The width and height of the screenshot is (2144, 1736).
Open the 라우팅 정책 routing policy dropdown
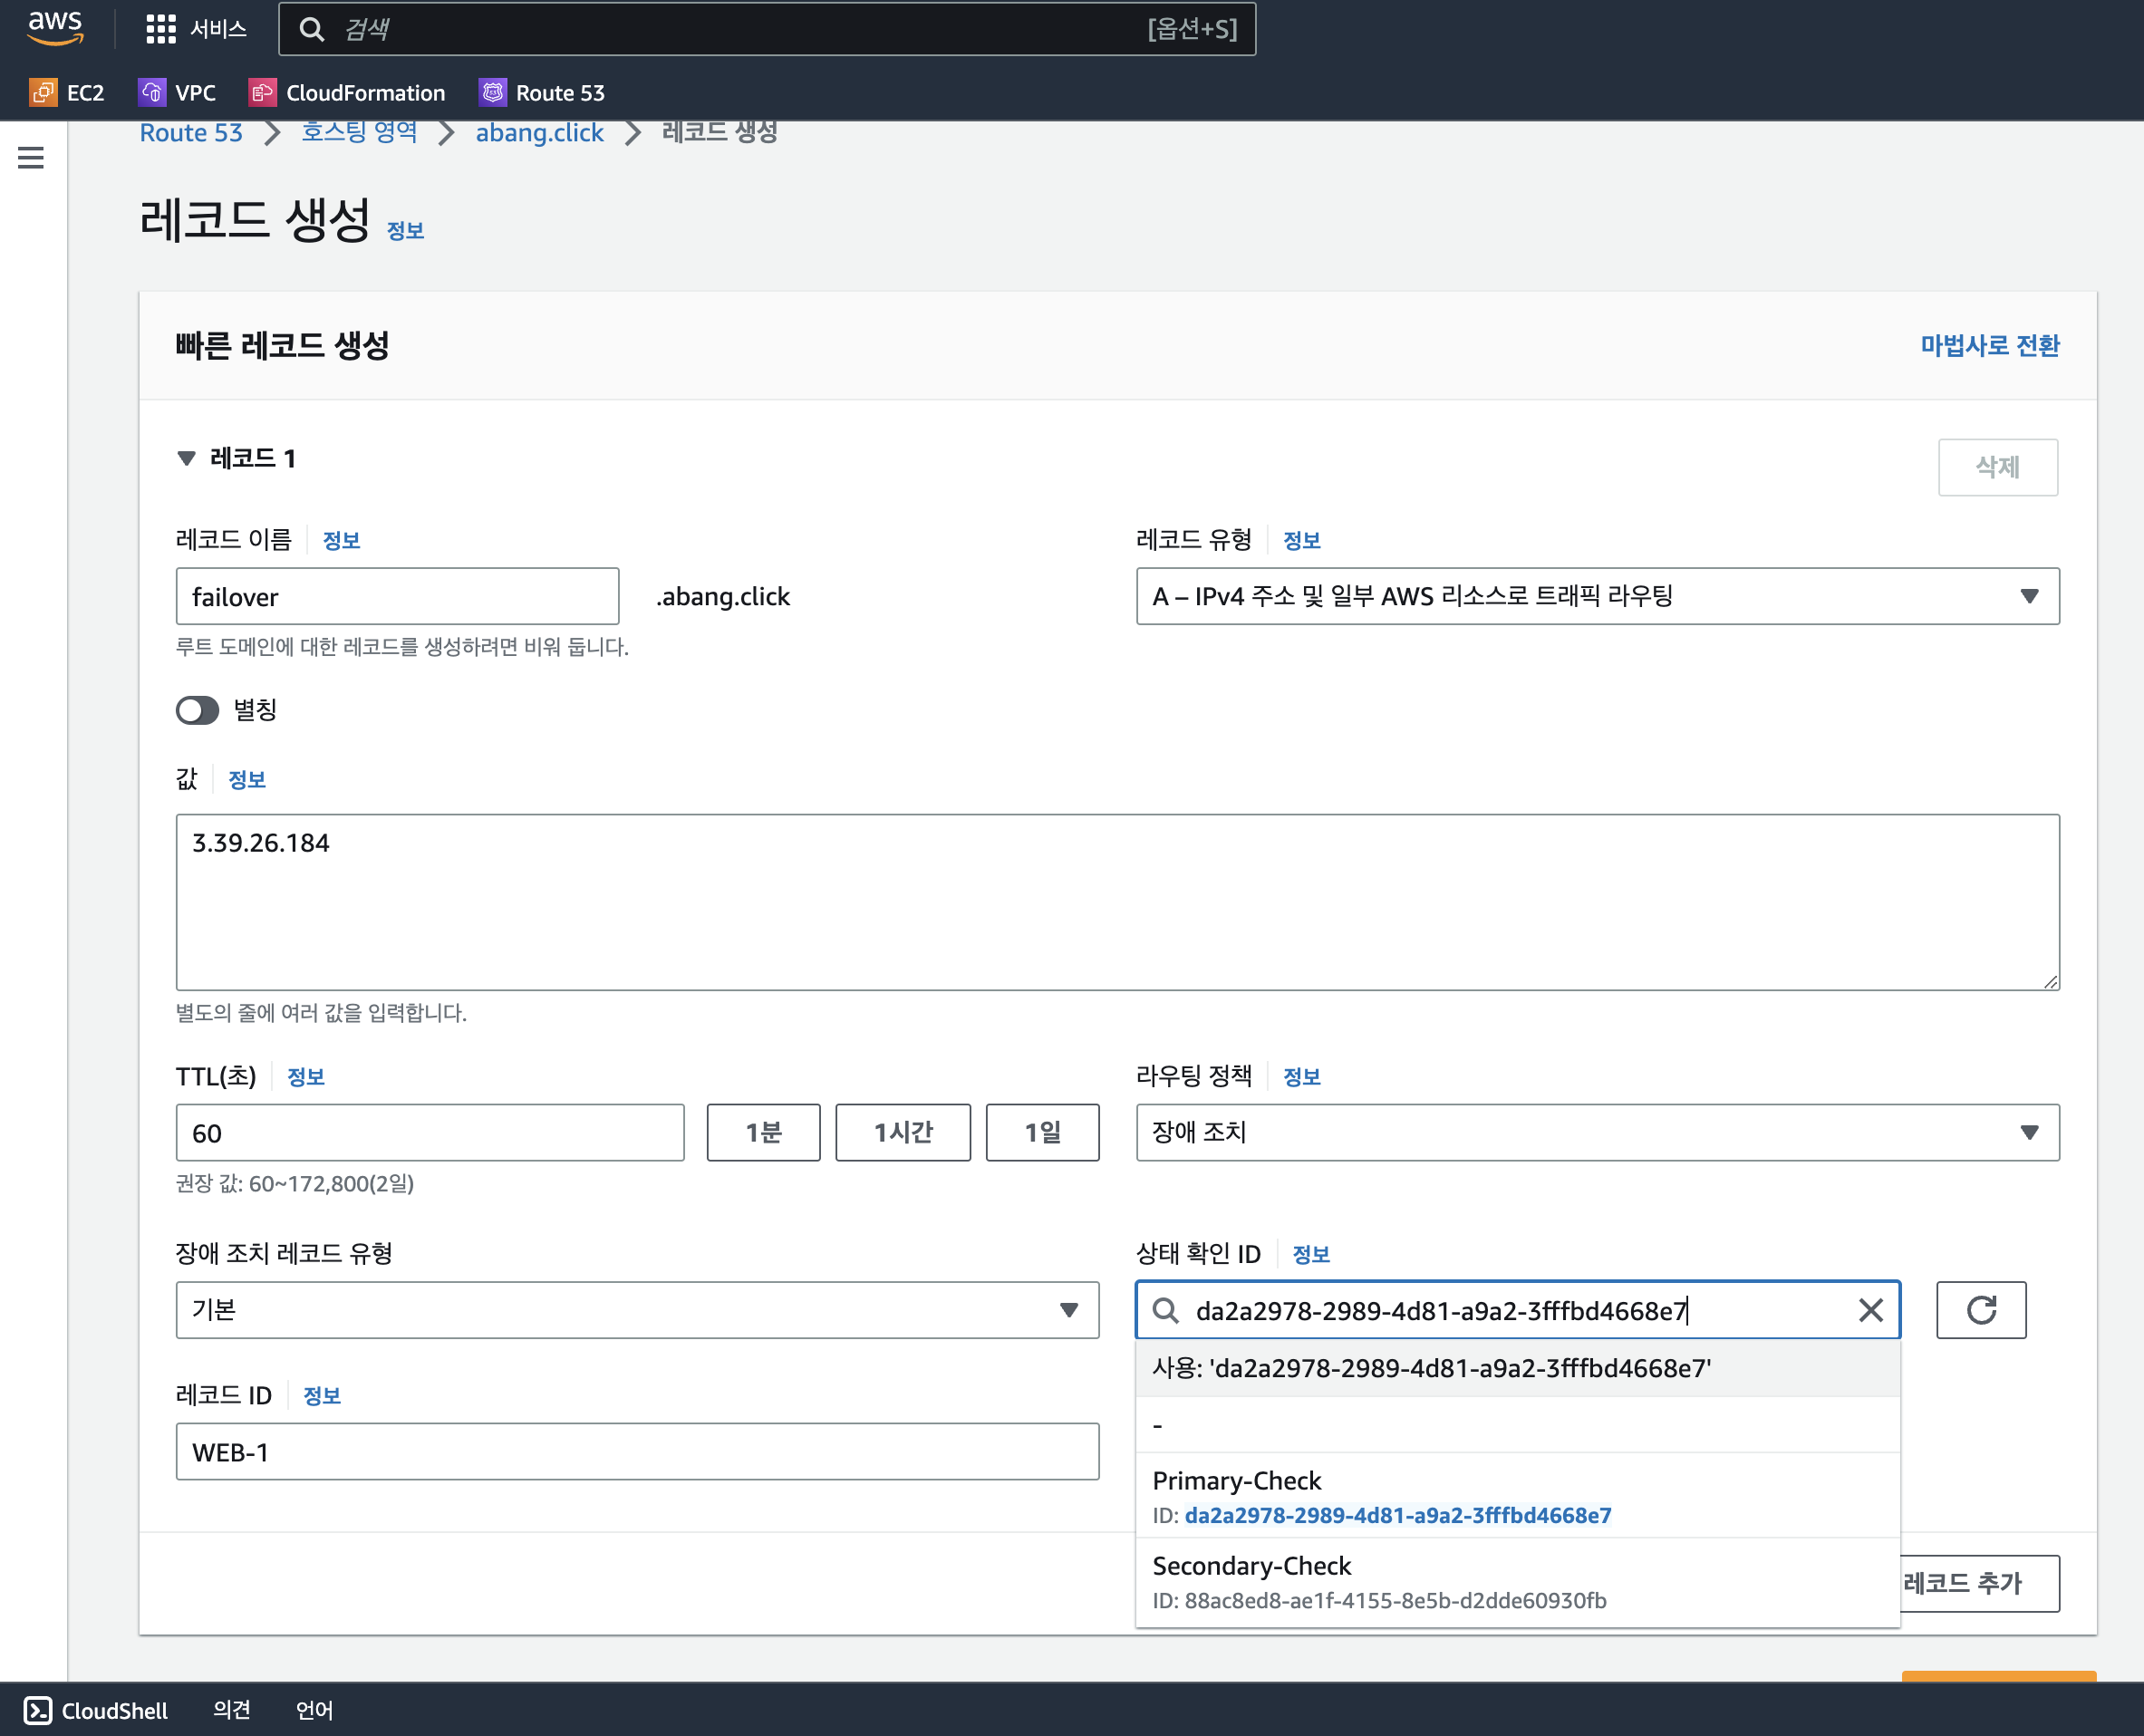click(1597, 1132)
